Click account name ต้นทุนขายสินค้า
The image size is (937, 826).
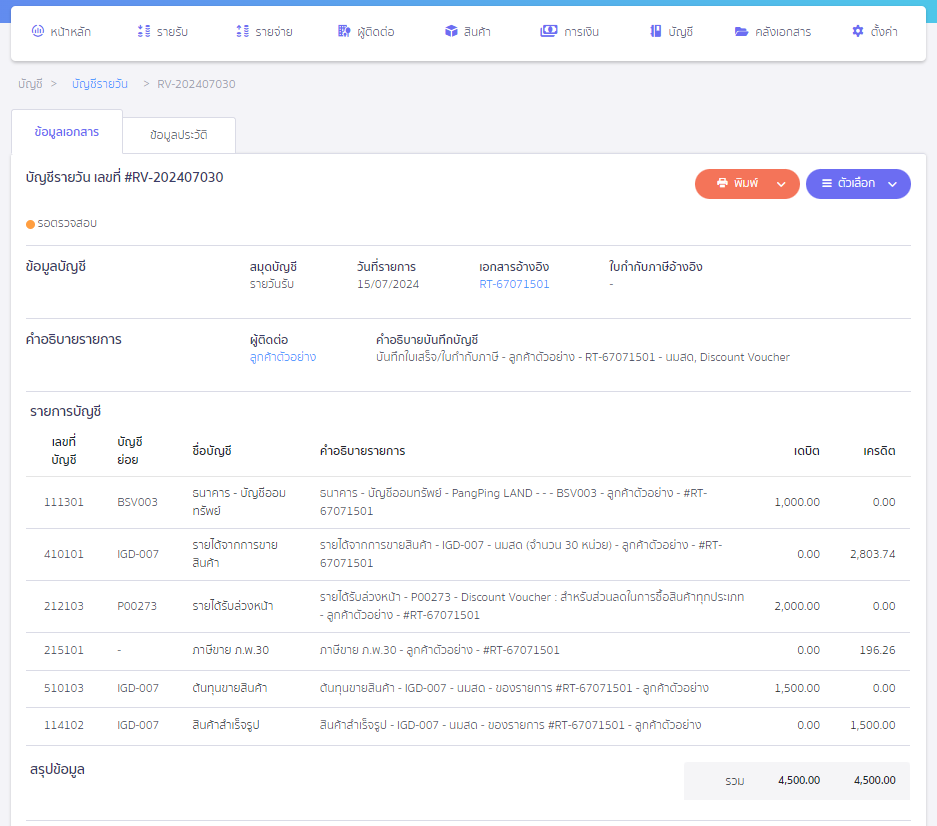coord(229,688)
